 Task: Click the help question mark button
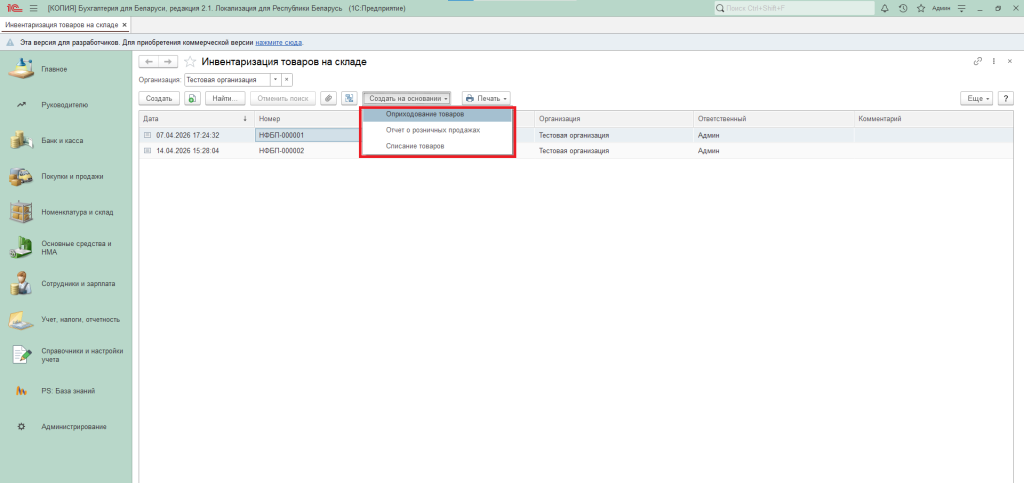click(1006, 99)
